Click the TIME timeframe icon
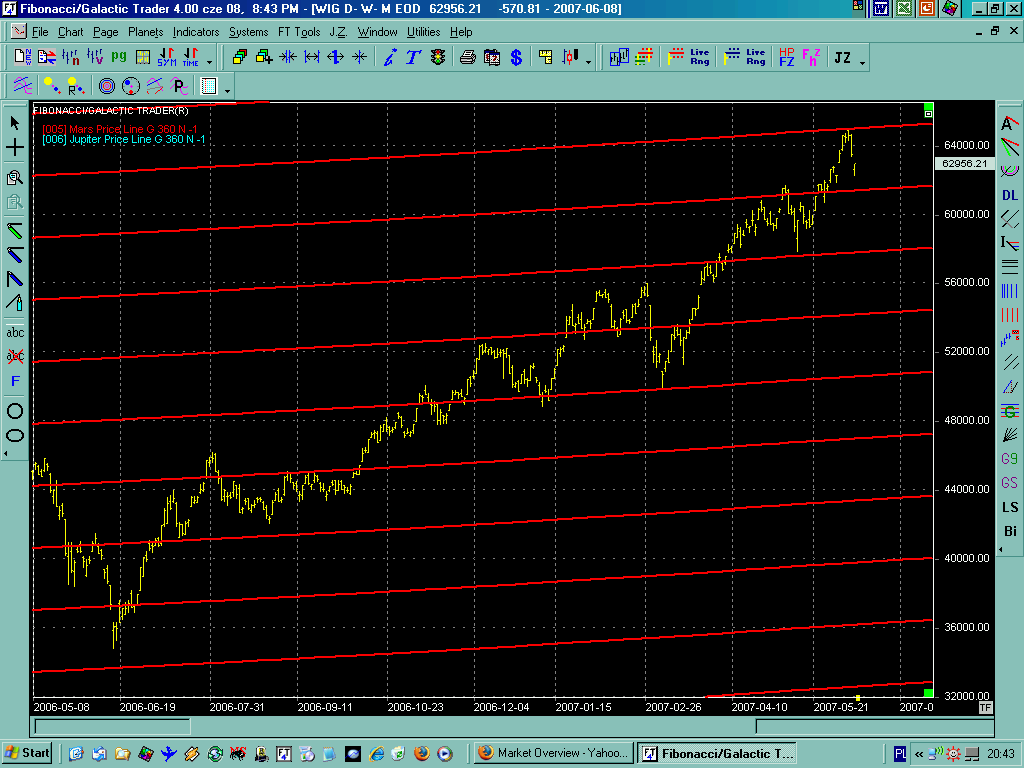Screen dimensions: 1024x768 pos(190,57)
